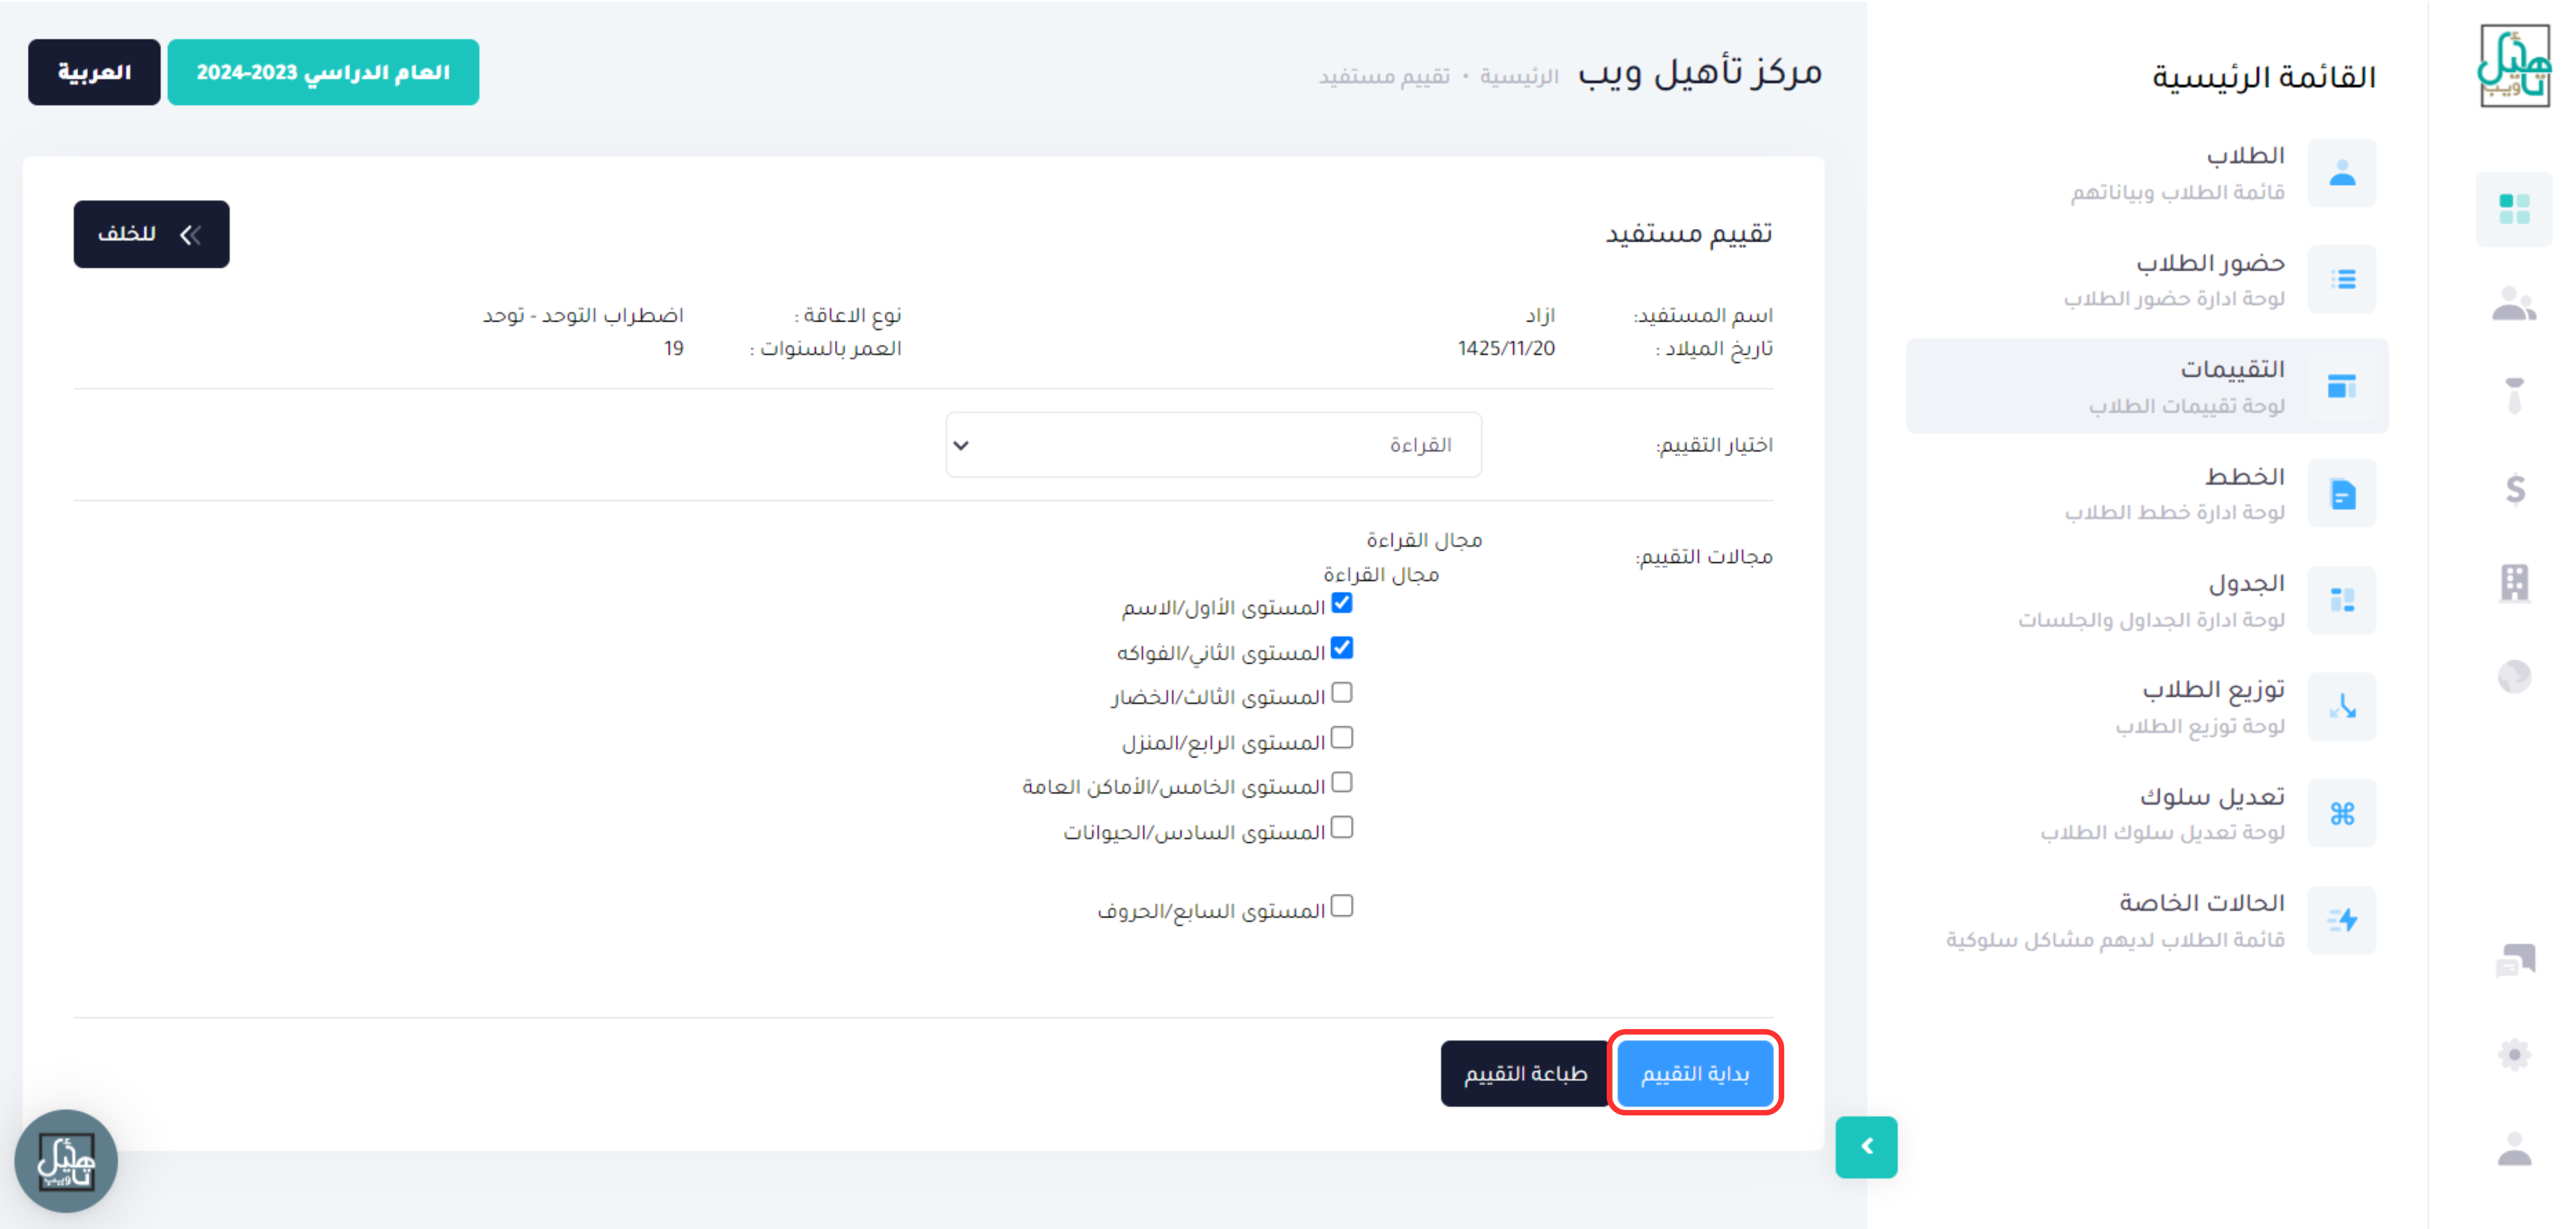Check المستوى السابع/الحروف checkbox
The width and height of the screenshot is (2576, 1229).
pos(1342,906)
